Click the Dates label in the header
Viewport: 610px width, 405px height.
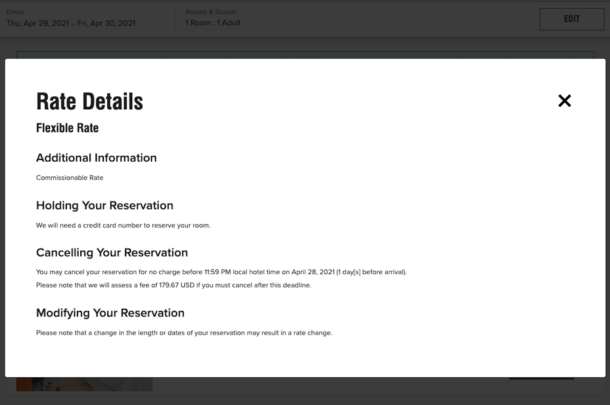pos(14,12)
